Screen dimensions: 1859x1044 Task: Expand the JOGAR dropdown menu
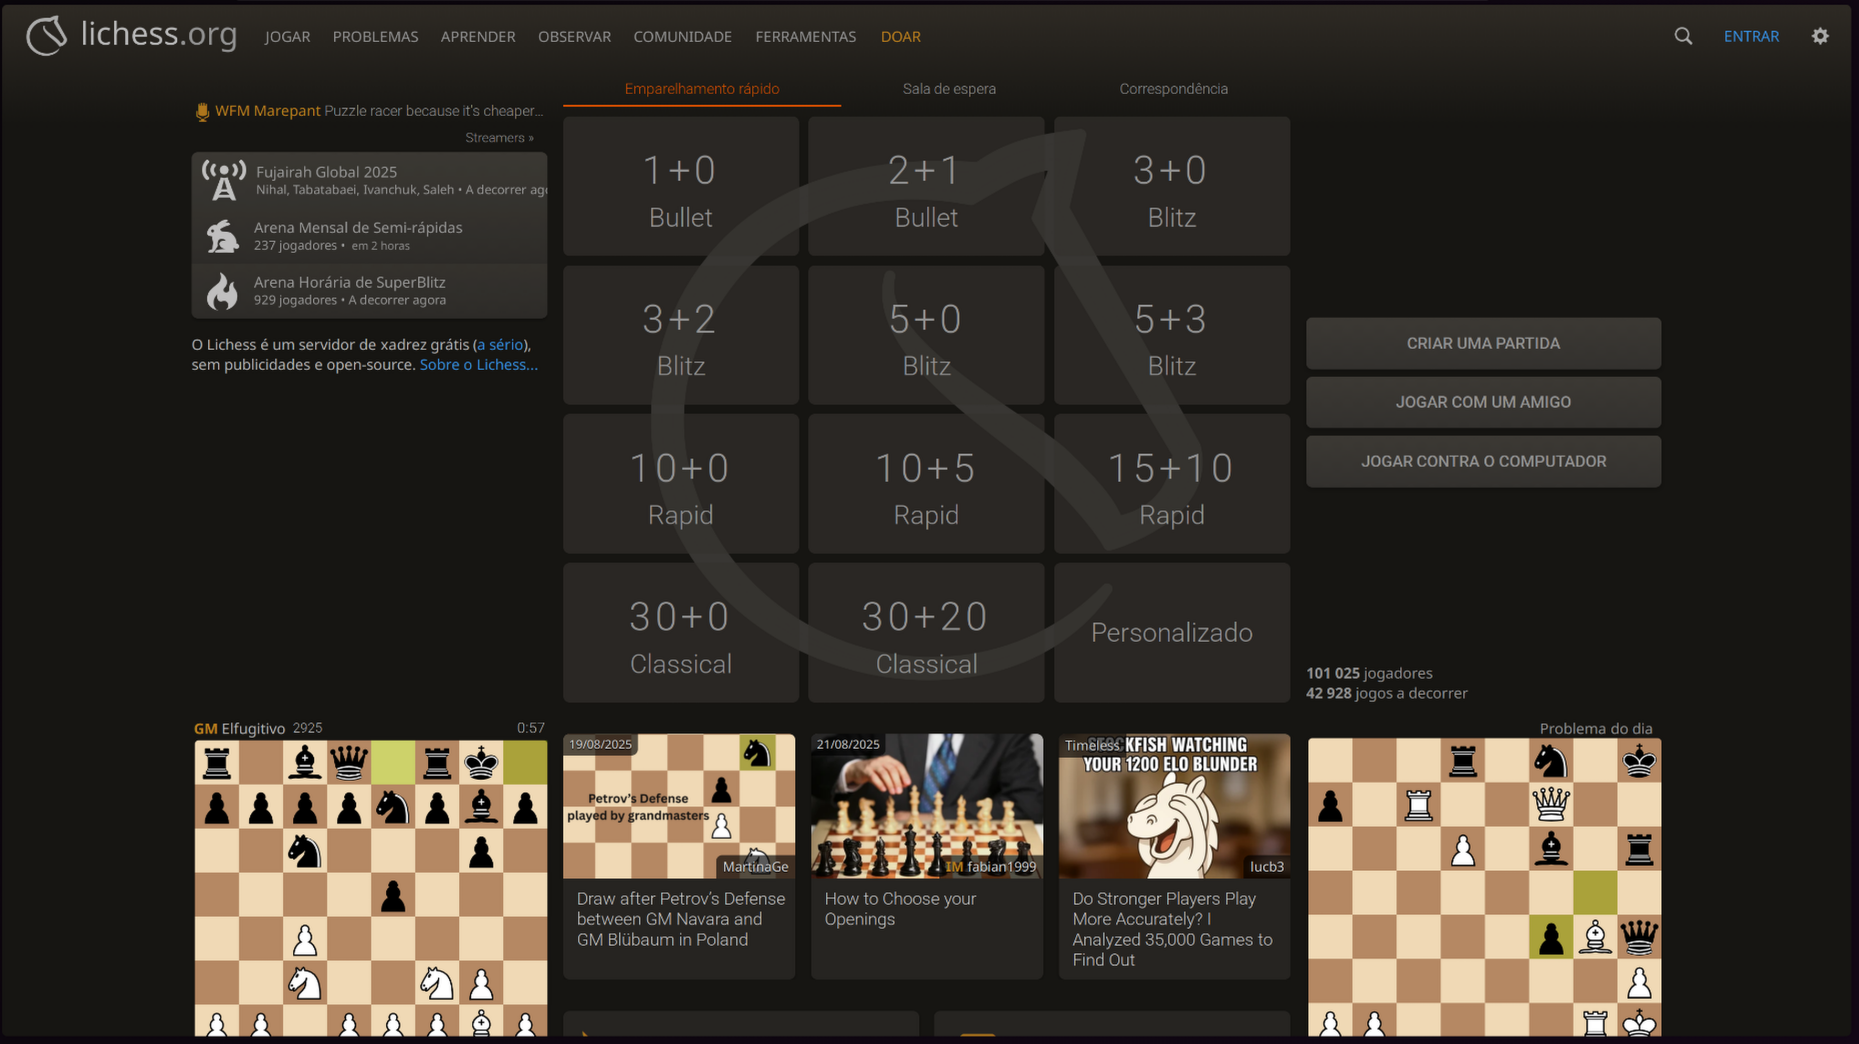287,36
